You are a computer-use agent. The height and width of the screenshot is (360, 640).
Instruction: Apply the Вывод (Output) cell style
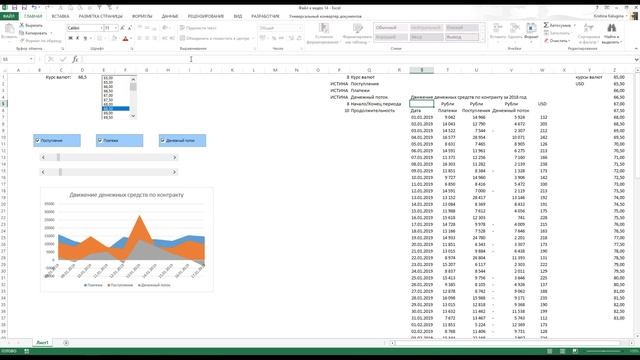point(462,37)
